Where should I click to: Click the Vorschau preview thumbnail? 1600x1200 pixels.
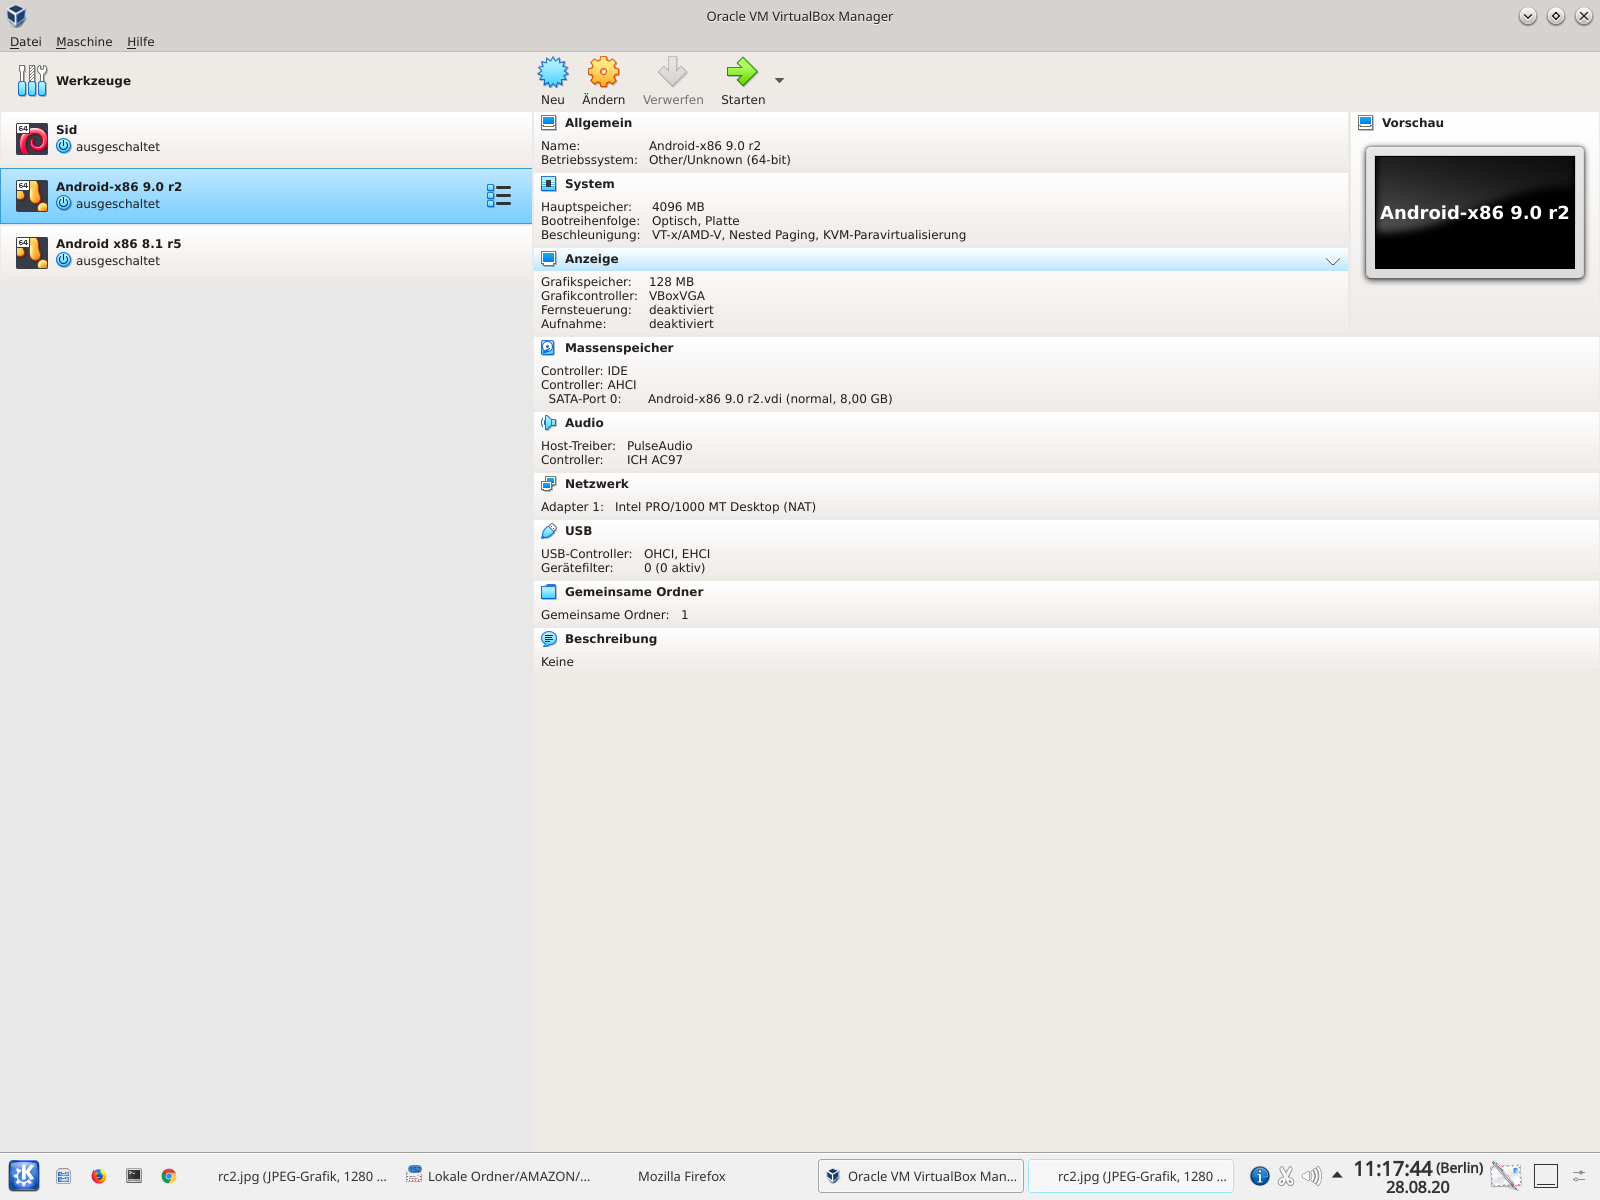pos(1475,212)
